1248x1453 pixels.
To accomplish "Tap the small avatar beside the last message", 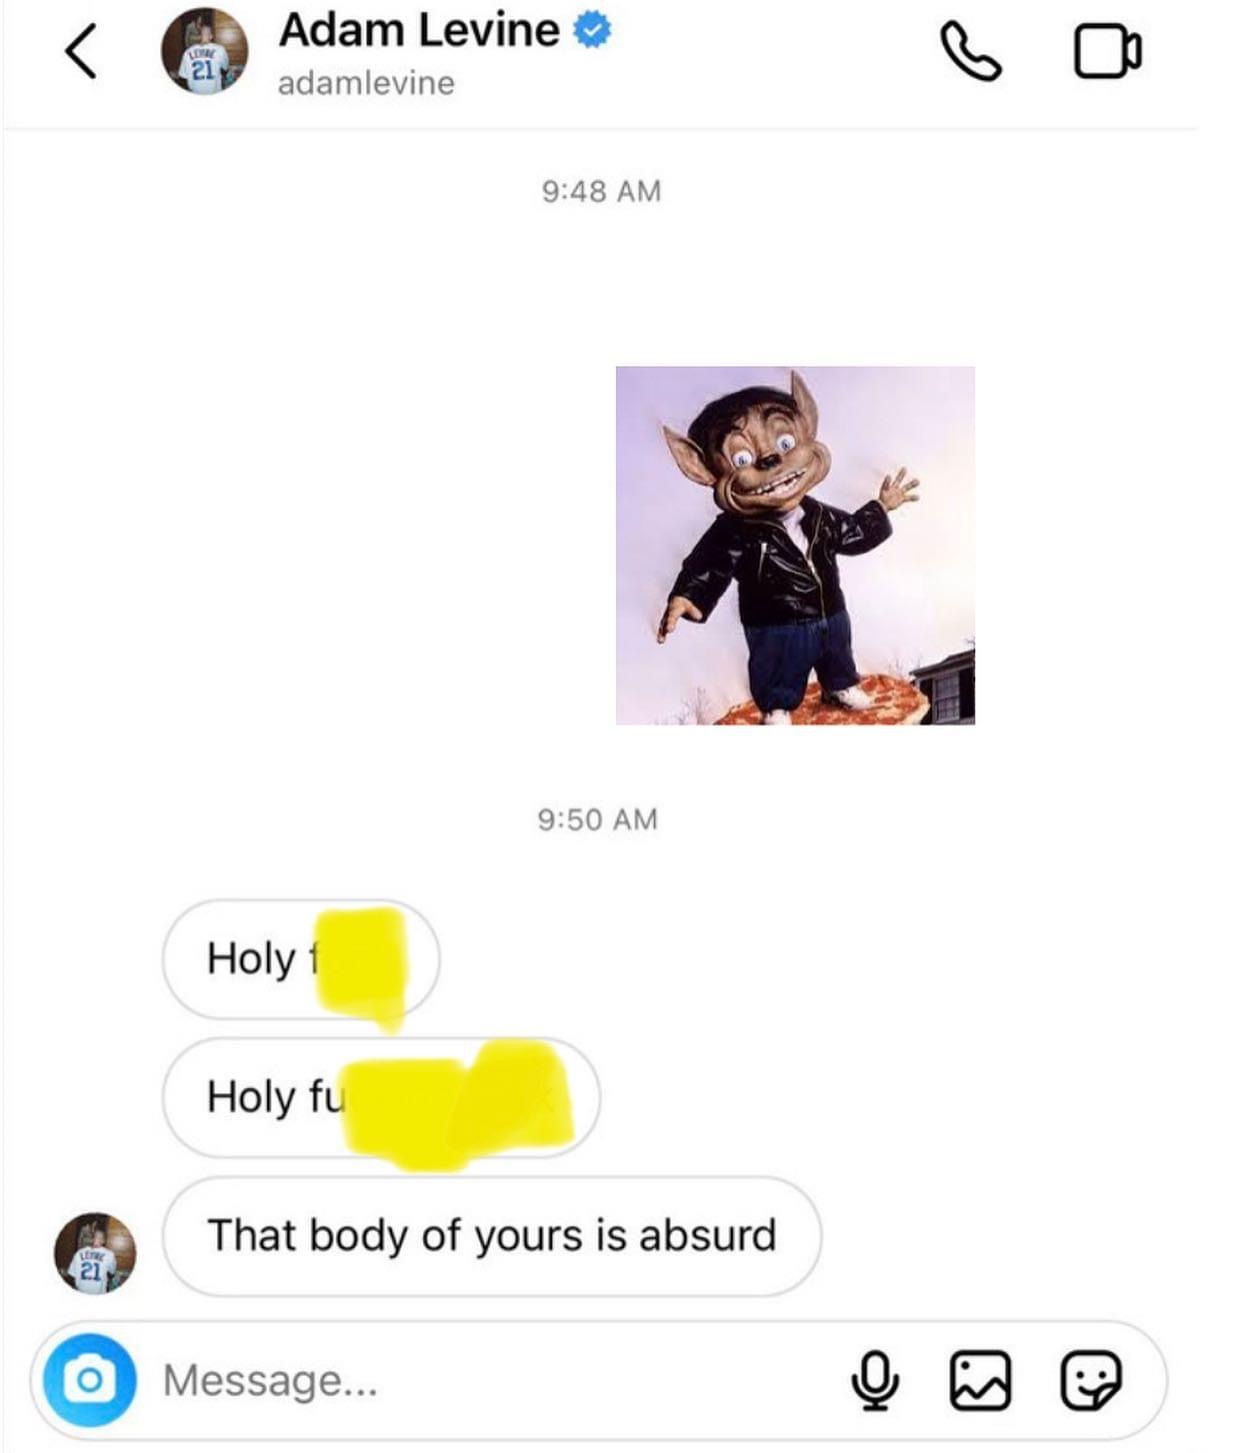I will coord(95,1254).
